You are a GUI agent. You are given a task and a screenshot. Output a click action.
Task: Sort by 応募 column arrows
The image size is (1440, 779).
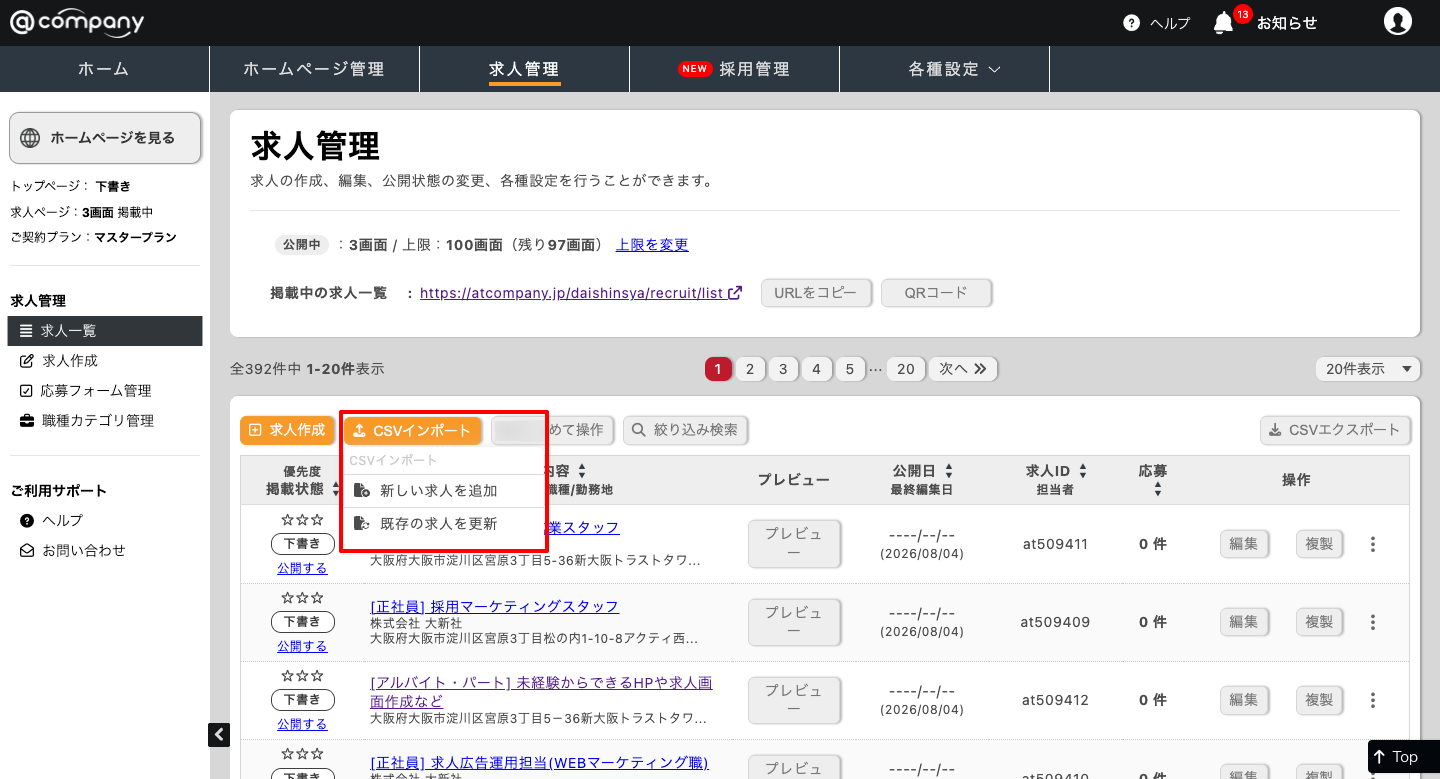[x=1157, y=490]
